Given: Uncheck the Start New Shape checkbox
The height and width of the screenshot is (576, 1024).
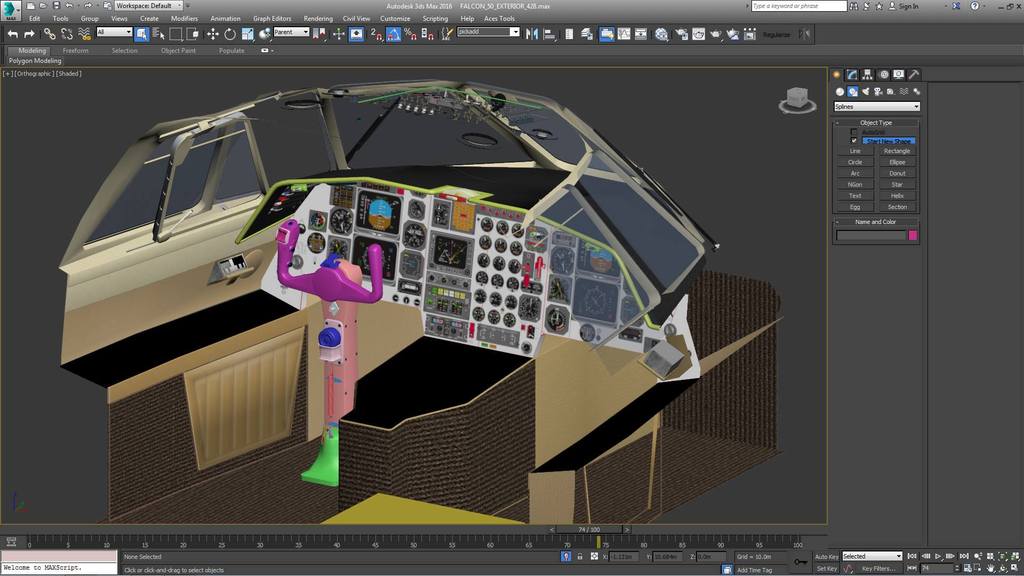Looking at the screenshot, I should click(854, 141).
